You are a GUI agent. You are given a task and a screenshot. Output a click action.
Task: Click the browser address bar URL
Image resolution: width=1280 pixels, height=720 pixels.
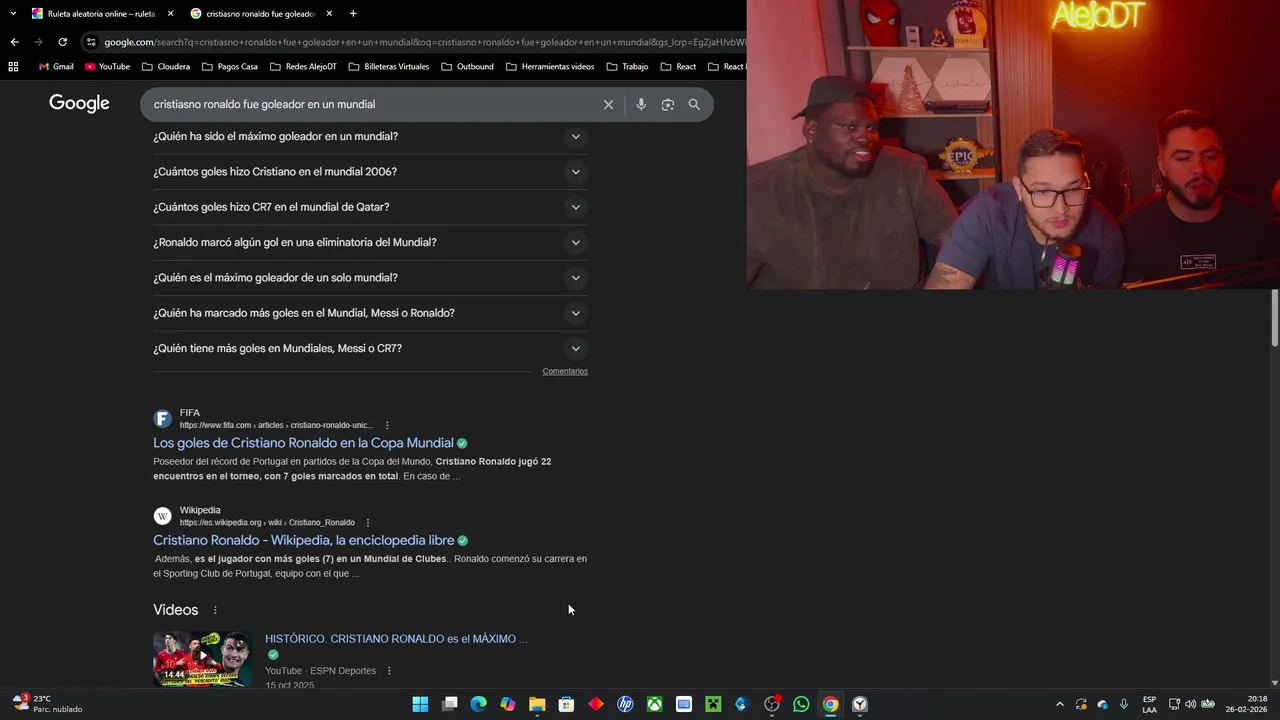(x=424, y=42)
